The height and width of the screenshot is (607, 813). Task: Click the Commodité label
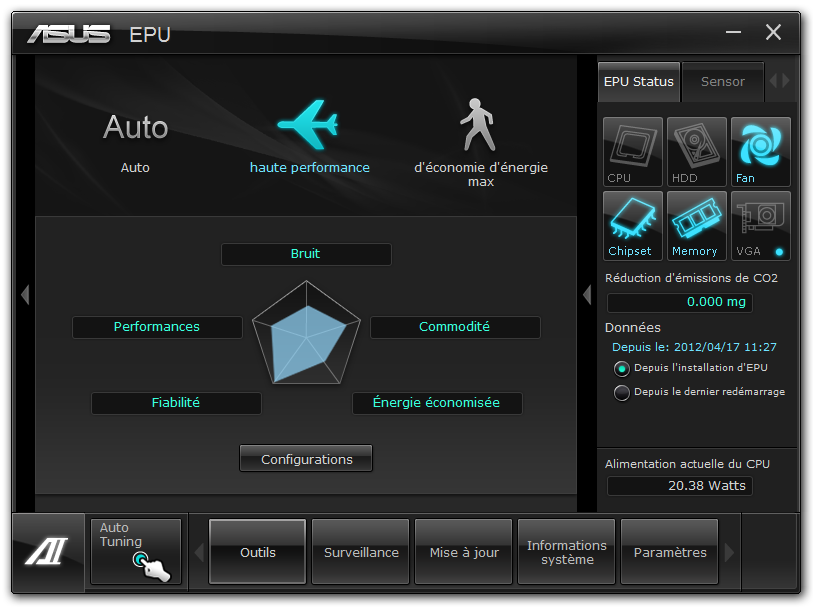tap(455, 327)
